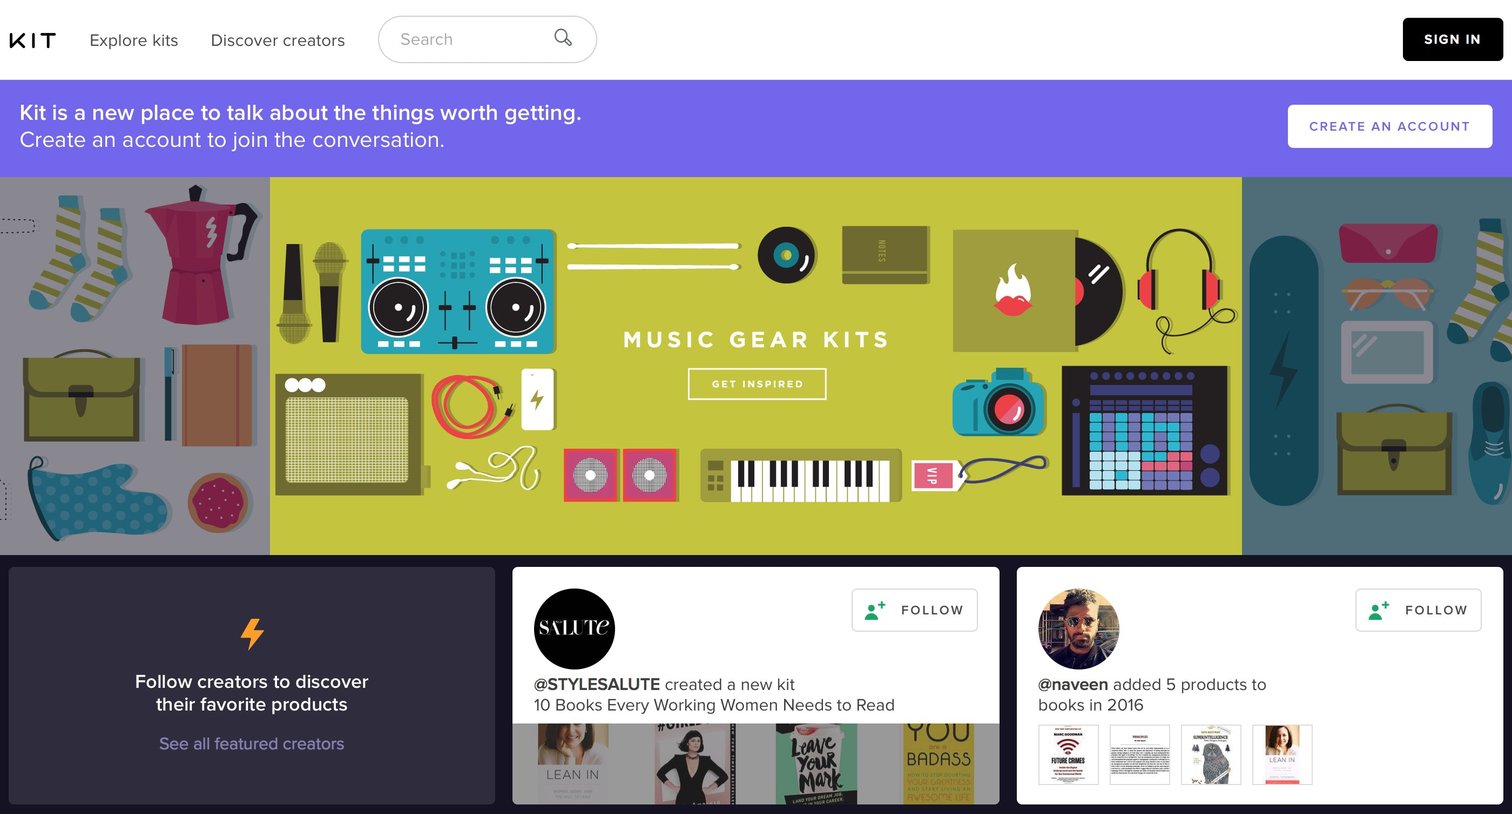Viewport: 1512px width, 814px height.
Task: Follow the naveen creator
Action: click(x=1418, y=610)
